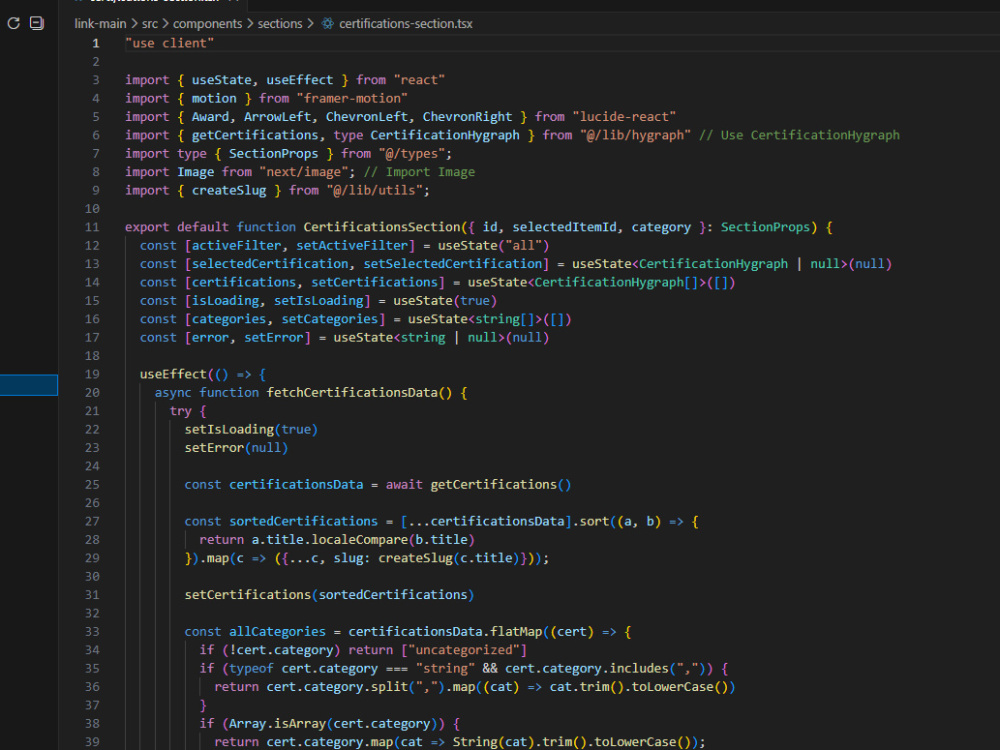The image size is (1000, 750).
Task: Click the split method on line 36
Action: coord(389,688)
